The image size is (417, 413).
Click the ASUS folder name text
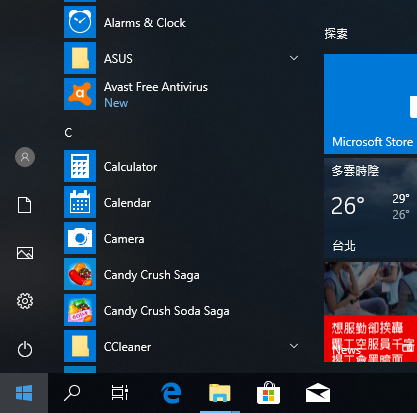(118, 59)
